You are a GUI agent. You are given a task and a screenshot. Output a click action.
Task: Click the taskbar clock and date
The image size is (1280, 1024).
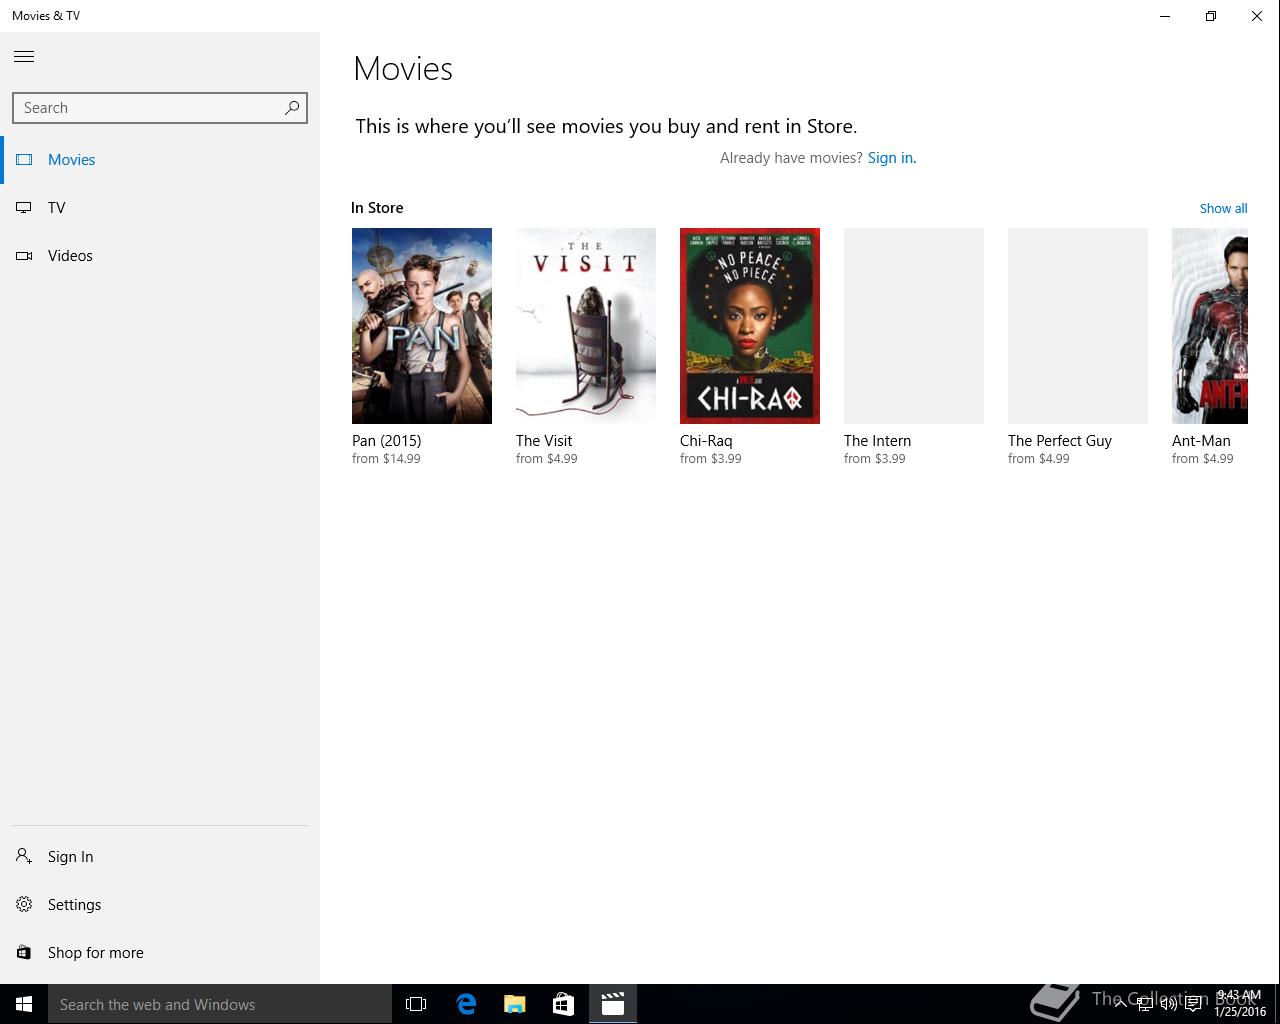coord(1240,1004)
